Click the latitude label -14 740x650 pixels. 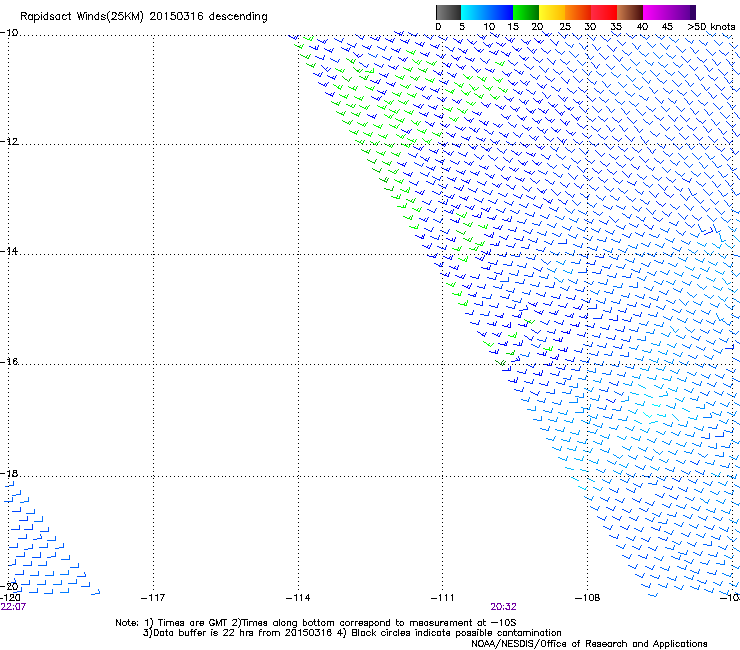coord(9,251)
